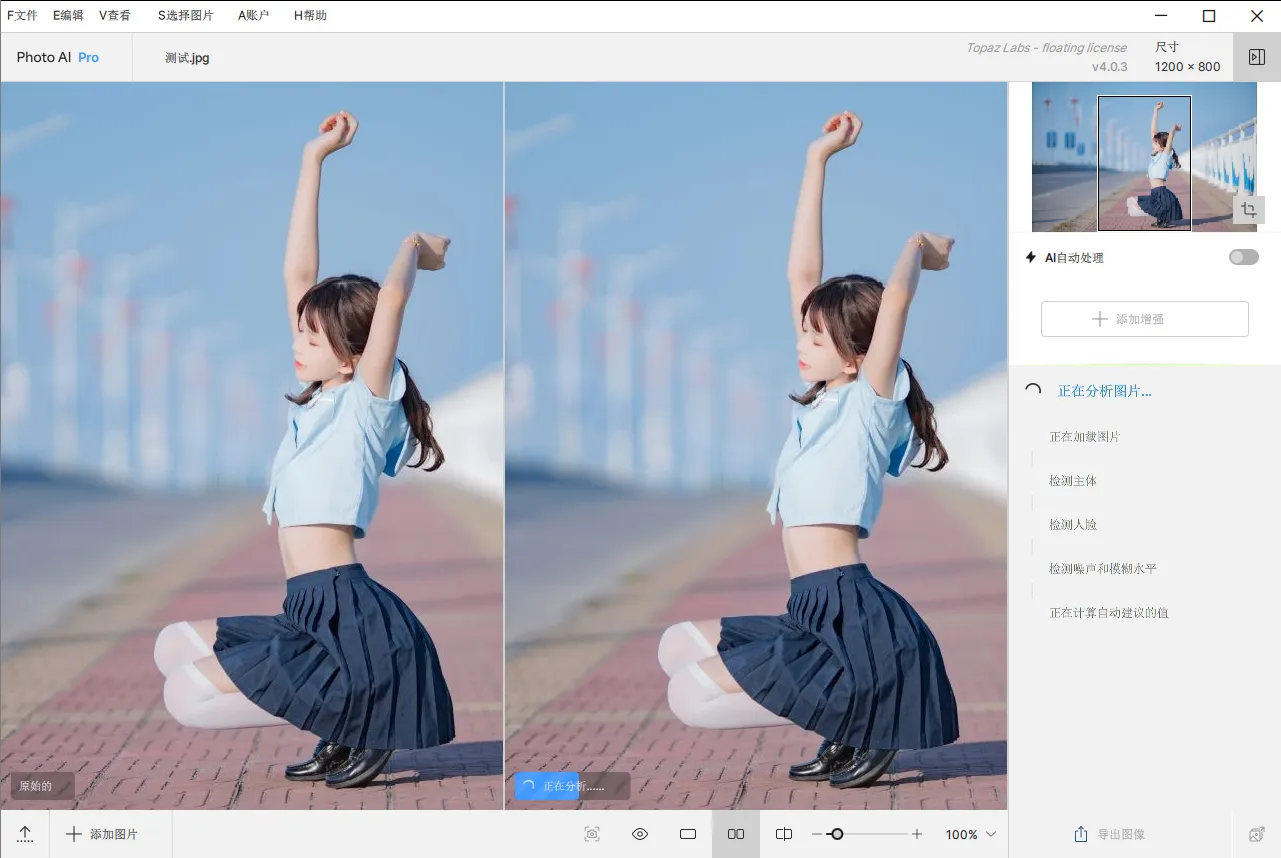The height and width of the screenshot is (858, 1281).
Task: Click the face selection capture icon
Action: pos(592,834)
